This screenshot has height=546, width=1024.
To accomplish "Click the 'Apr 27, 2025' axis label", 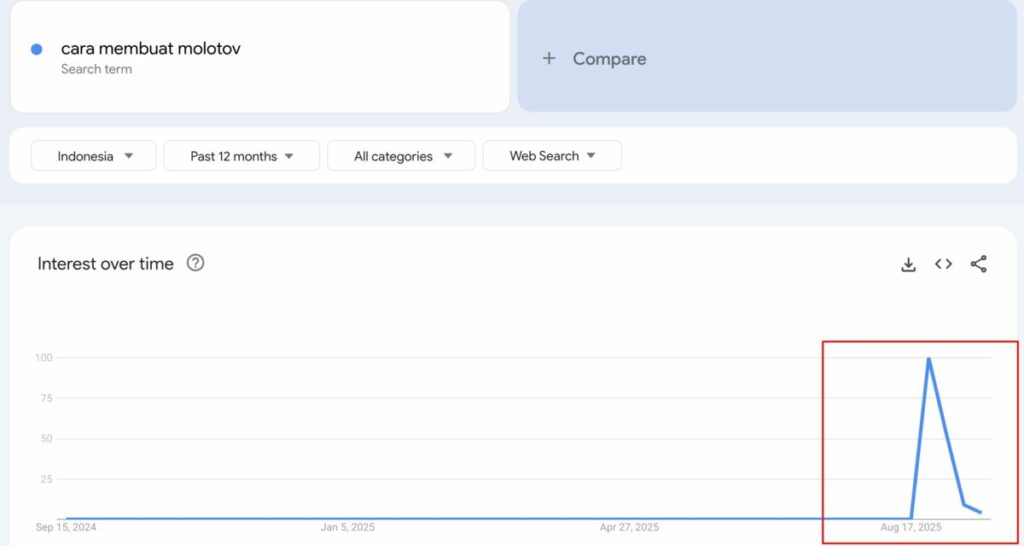I will [x=630, y=527].
